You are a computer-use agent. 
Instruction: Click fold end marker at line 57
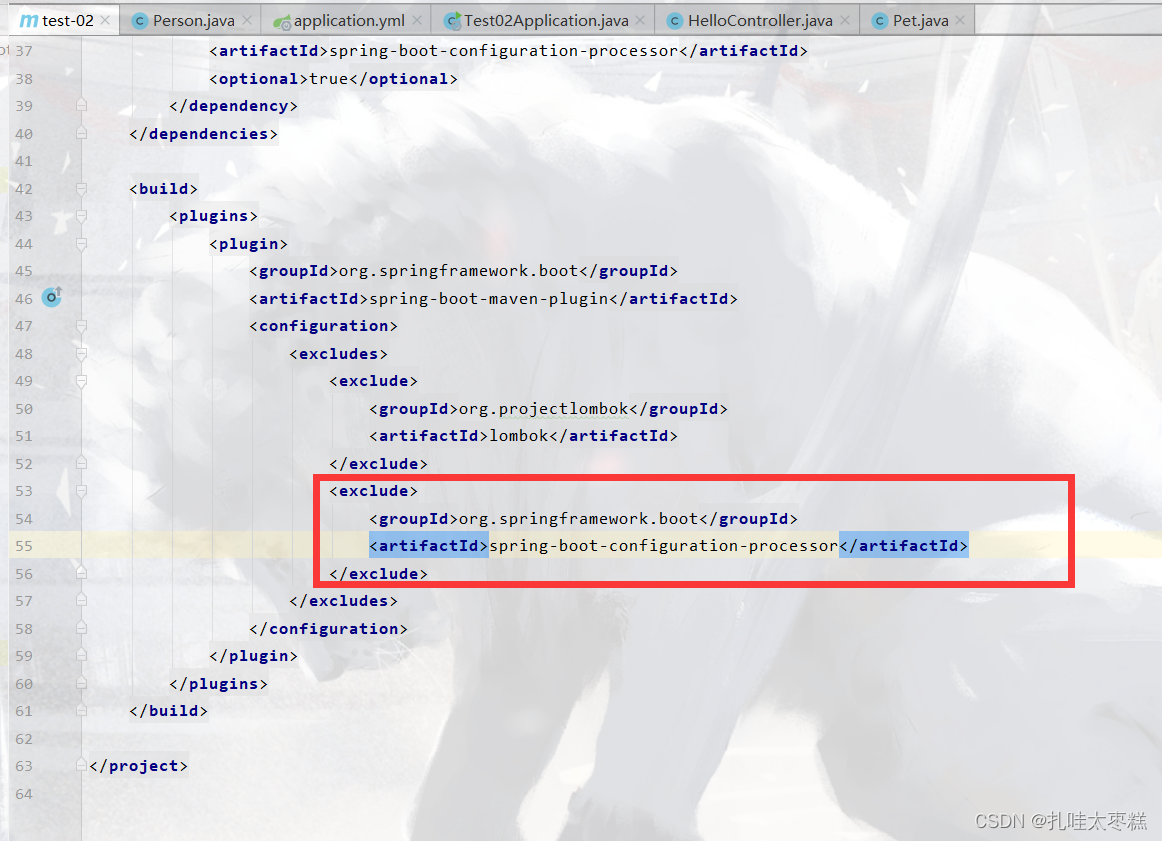pyautogui.click(x=82, y=600)
